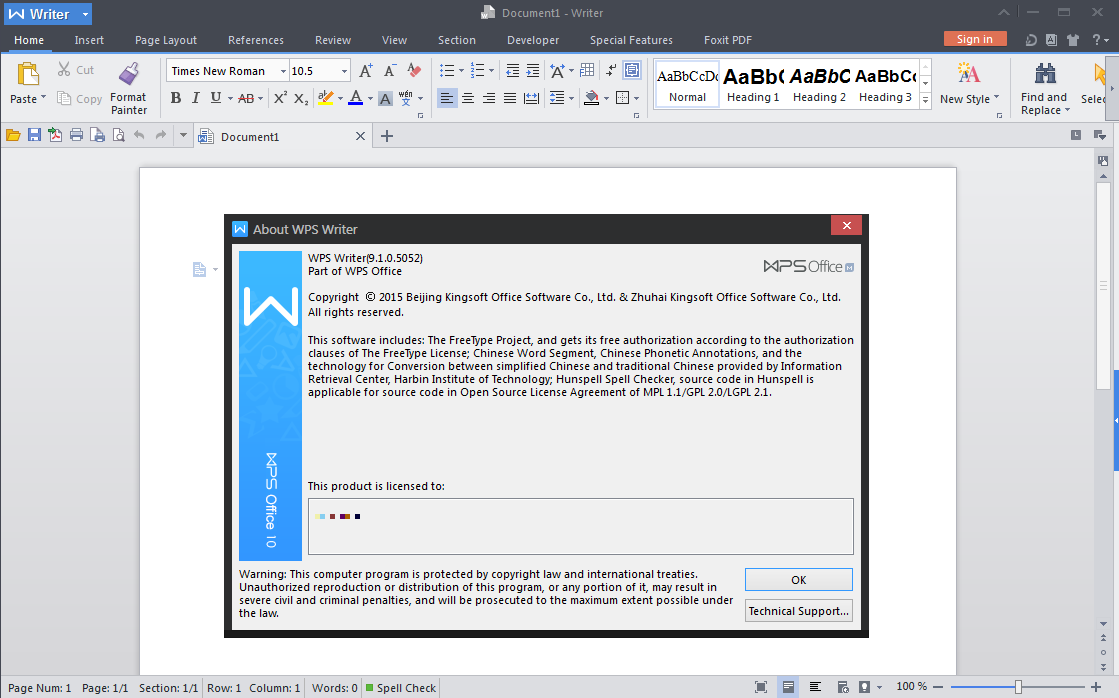This screenshot has width=1119, height=698.
Task: Open the skin T-shirt icon in title bar
Action: [x=1073, y=40]
